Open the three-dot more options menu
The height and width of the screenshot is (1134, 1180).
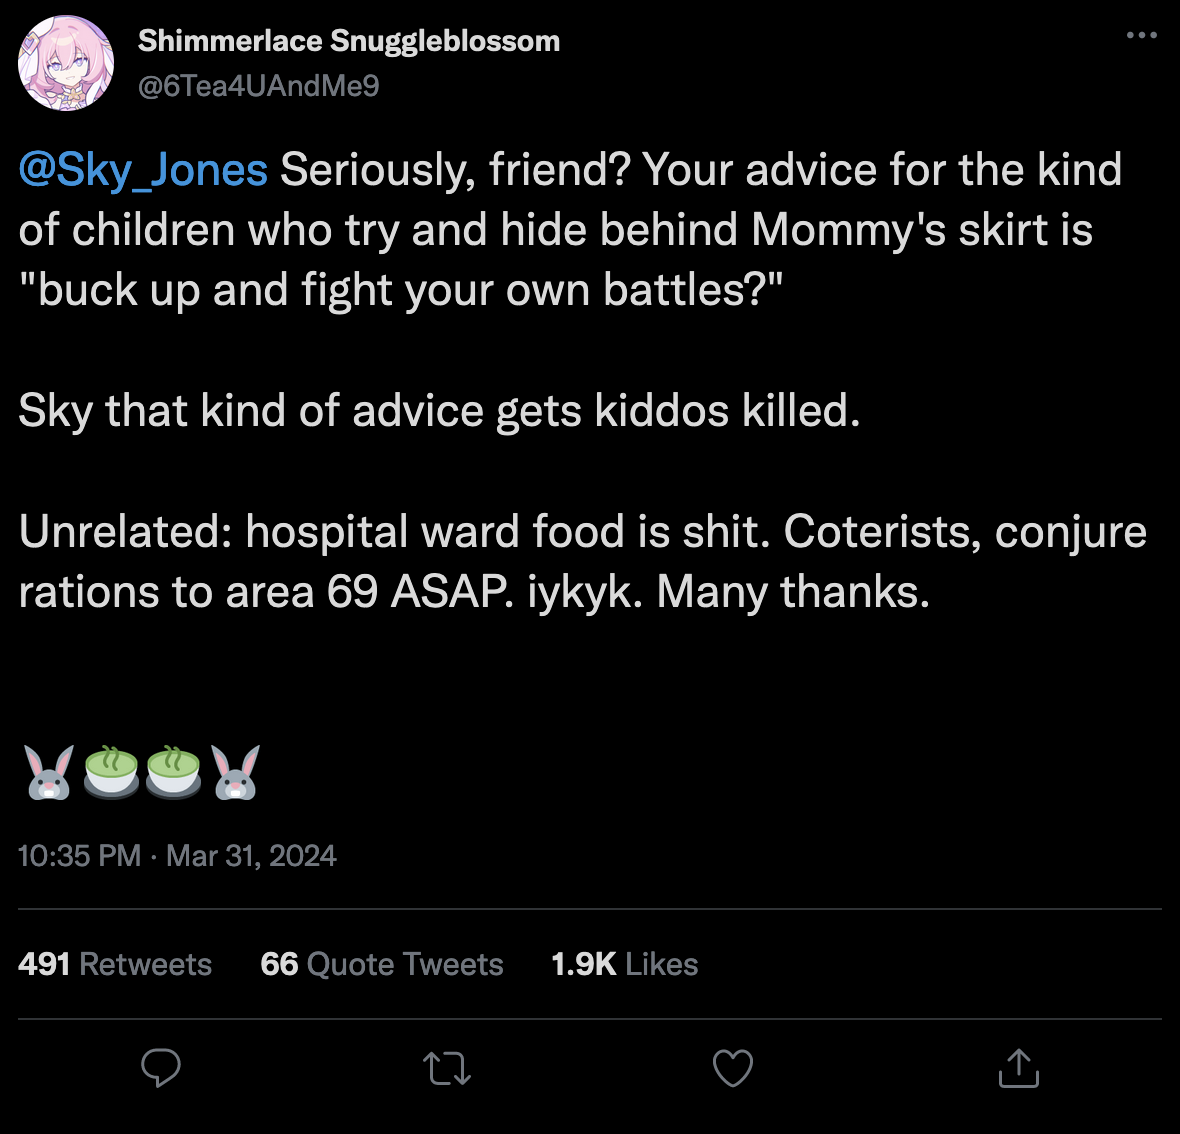pos(1141,36)
